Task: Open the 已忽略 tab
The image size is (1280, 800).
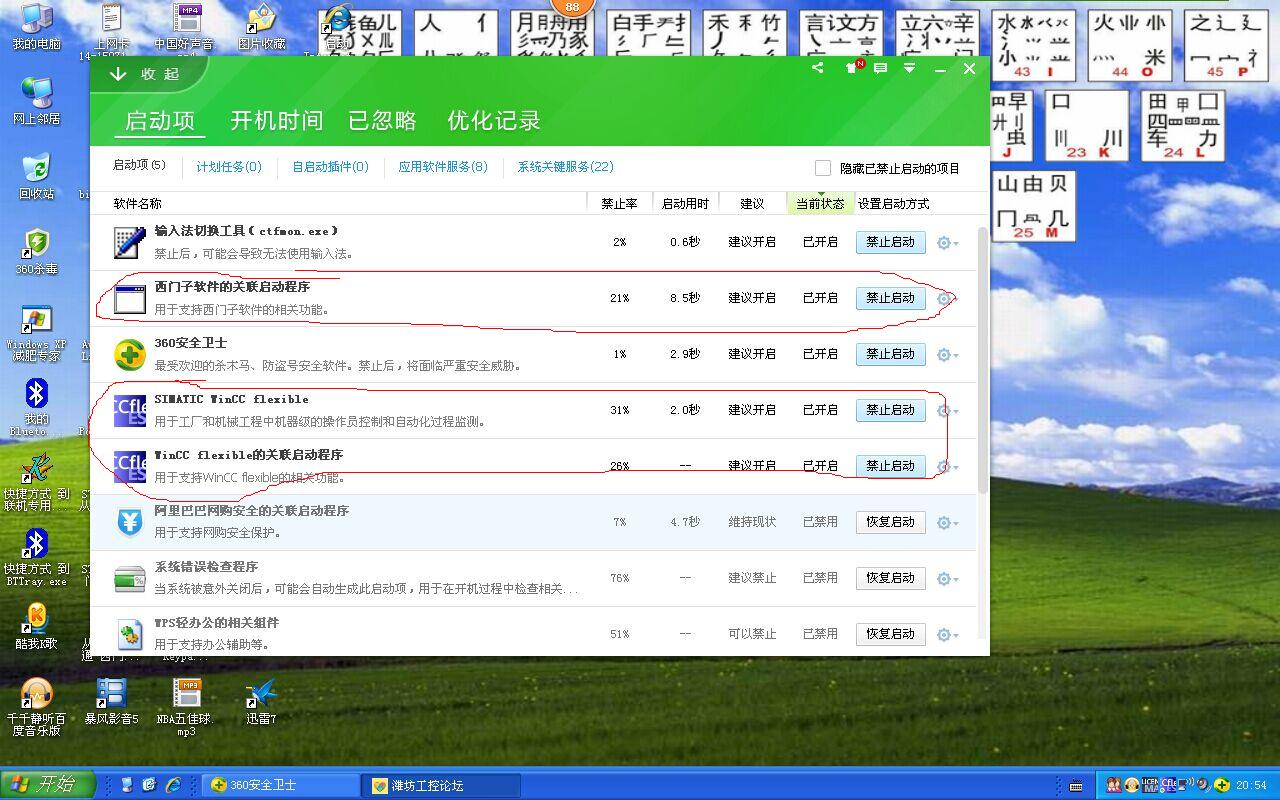Action: click(382, 121)
